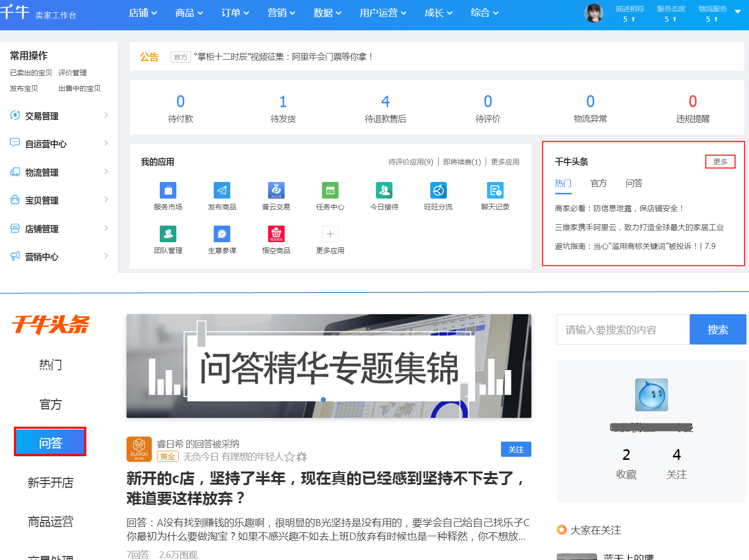749x560 pixels.
Task: Open the 今日接待 app
Action: [384, 190]
